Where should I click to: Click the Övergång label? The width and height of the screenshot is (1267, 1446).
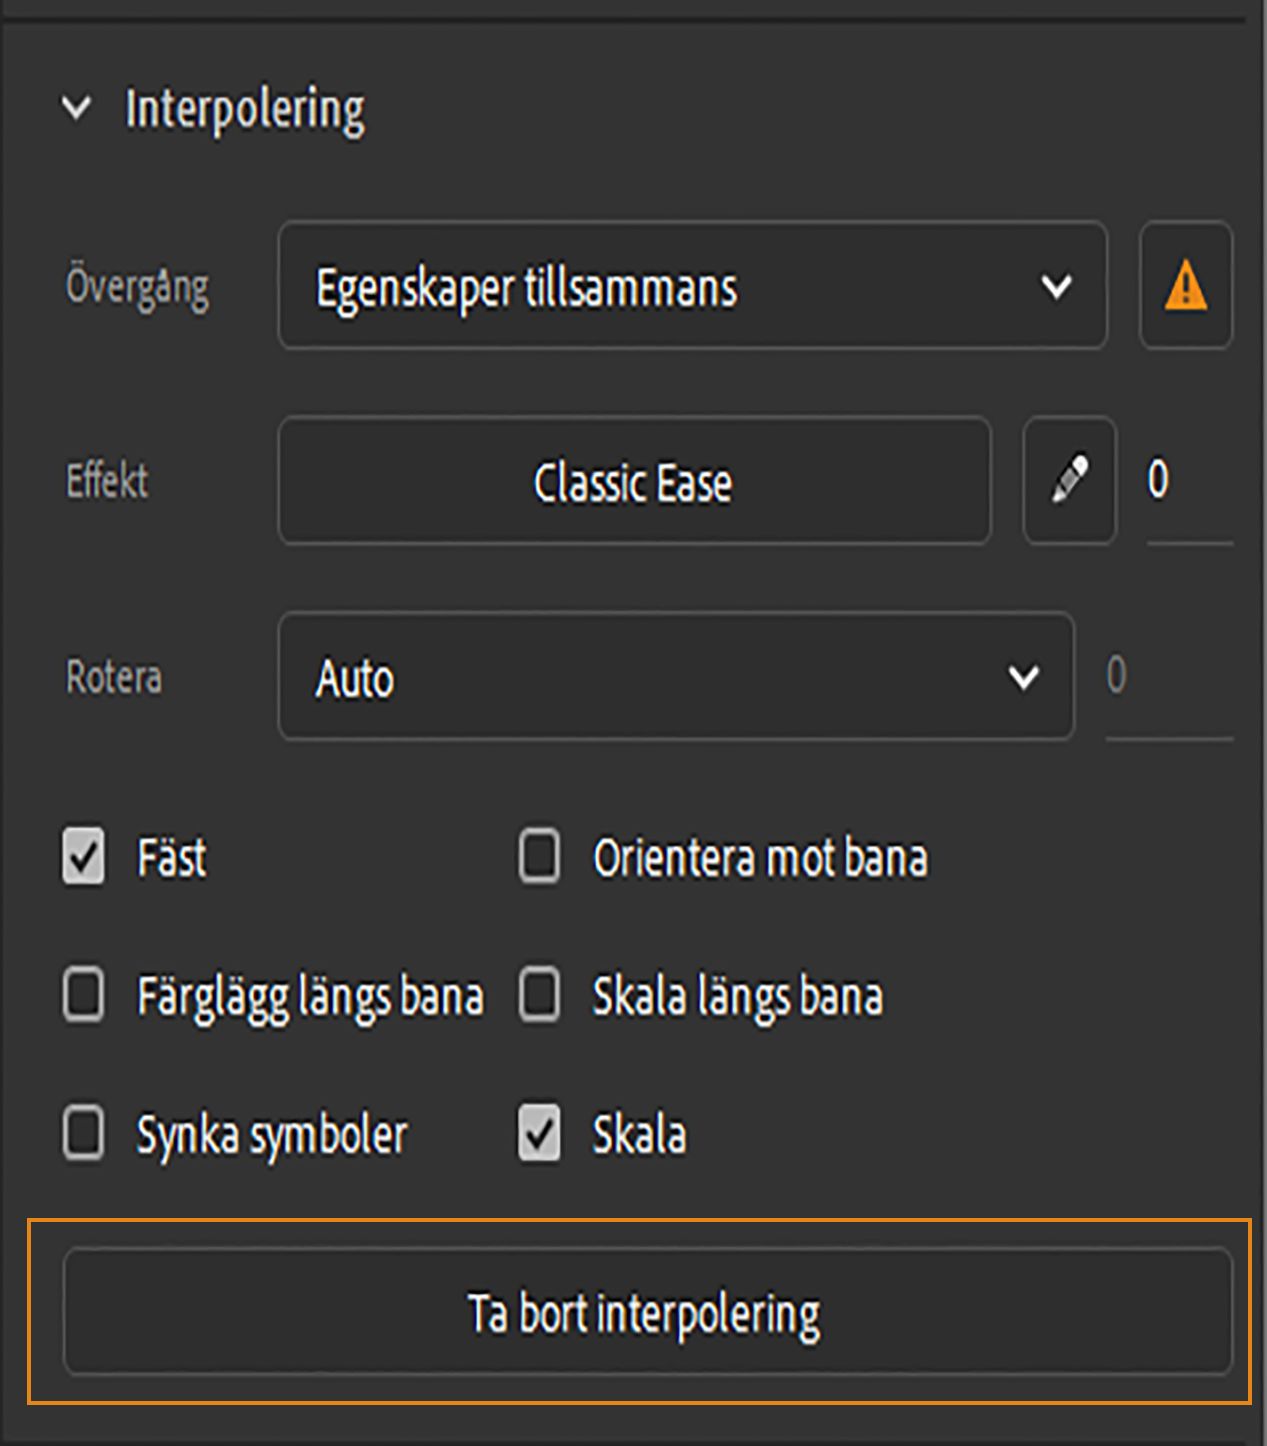pos(138,287)
